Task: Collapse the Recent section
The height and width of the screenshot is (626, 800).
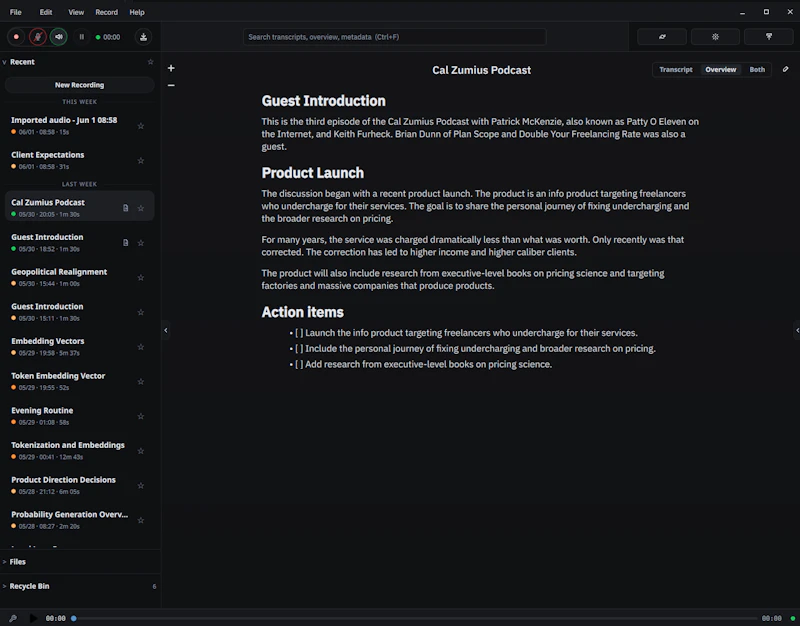Action: point(4,62)
